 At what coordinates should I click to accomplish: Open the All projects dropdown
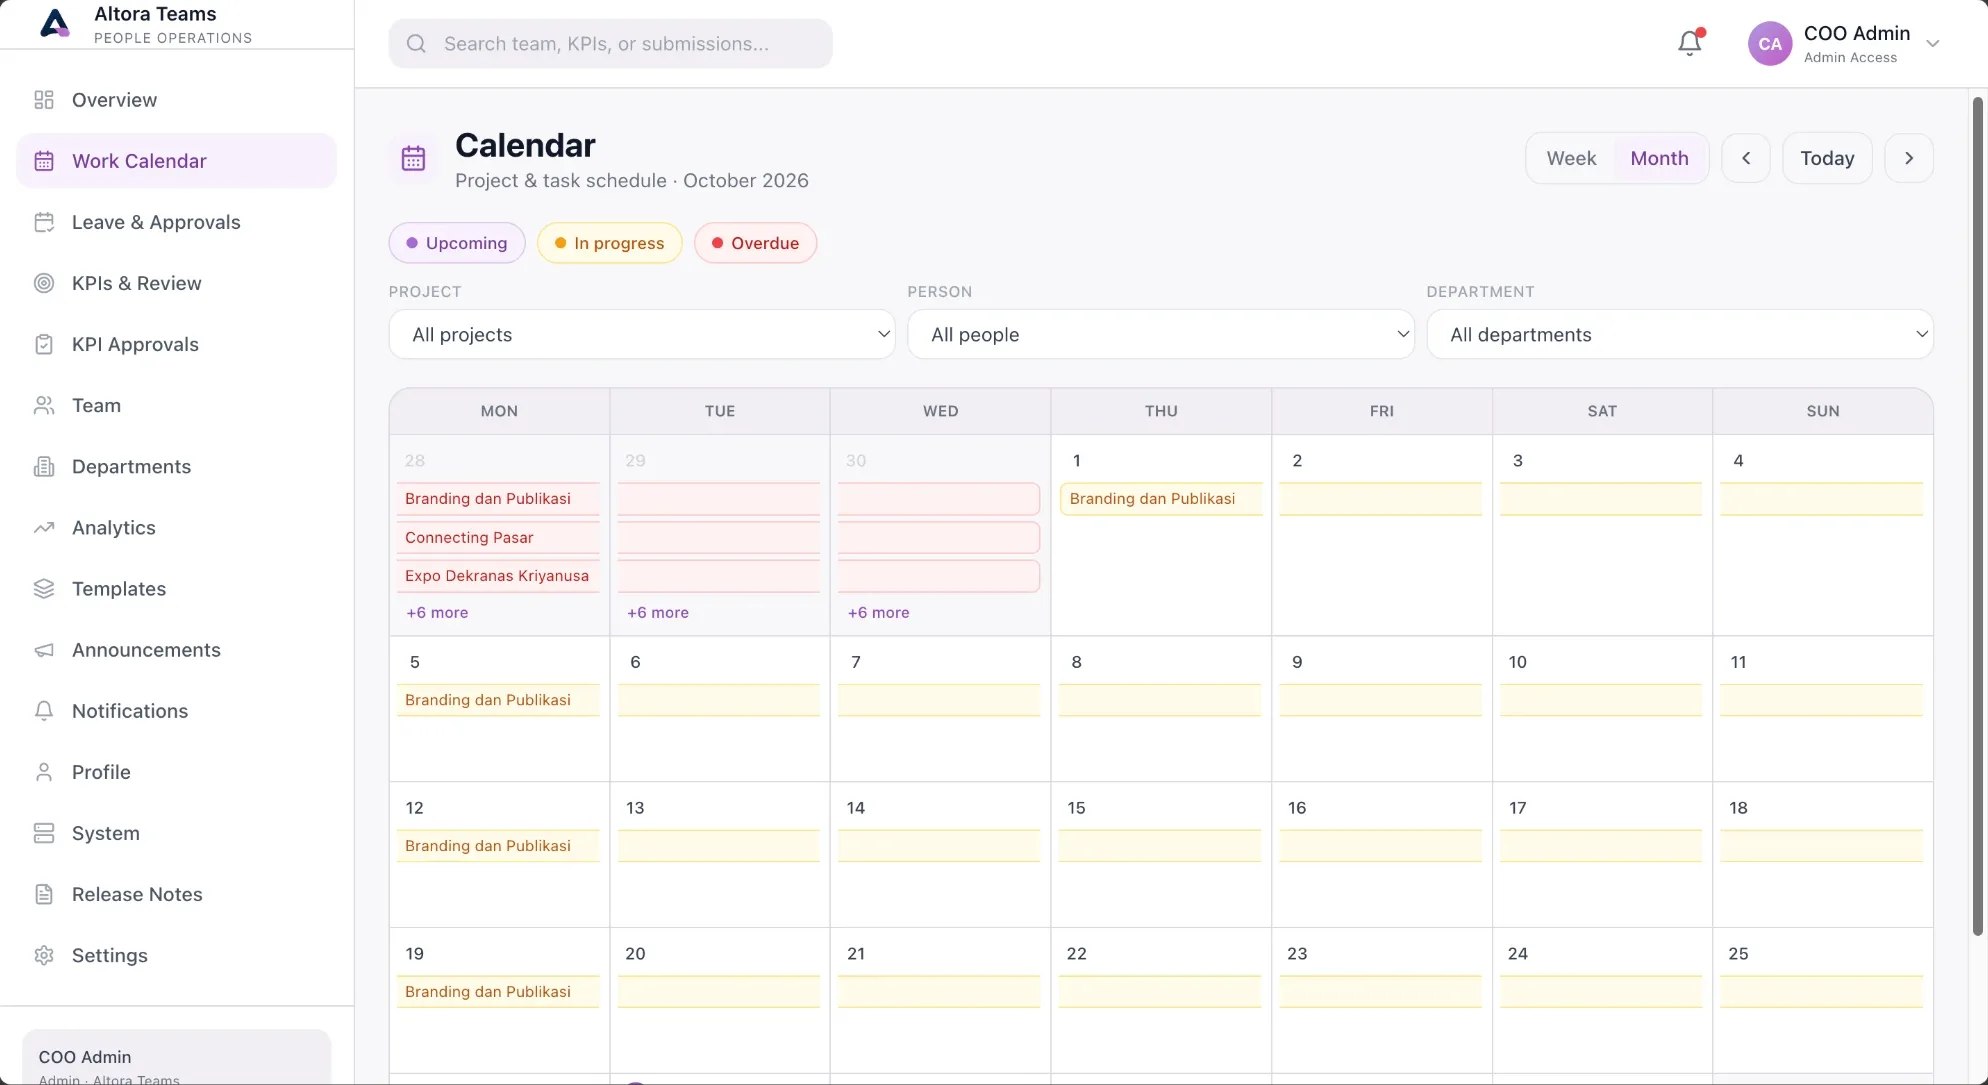pyautogui.click(x=642, y=334)
